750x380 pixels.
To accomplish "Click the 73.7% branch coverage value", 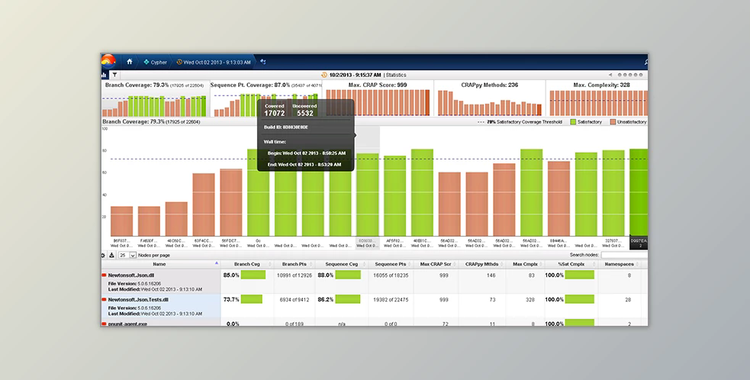I will [x=231, y=300].
